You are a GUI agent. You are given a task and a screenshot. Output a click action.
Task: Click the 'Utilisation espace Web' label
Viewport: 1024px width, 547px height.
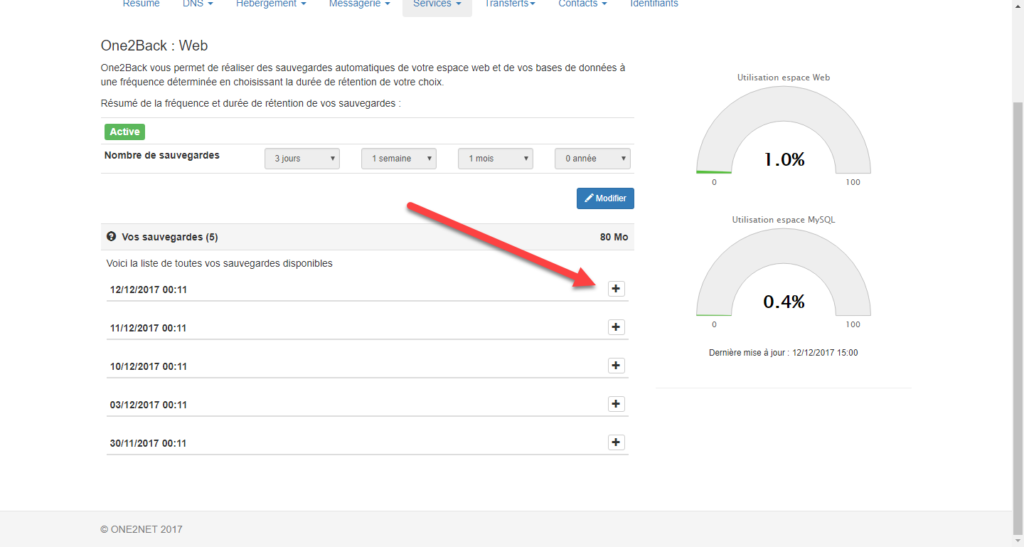tap(784, 78)
